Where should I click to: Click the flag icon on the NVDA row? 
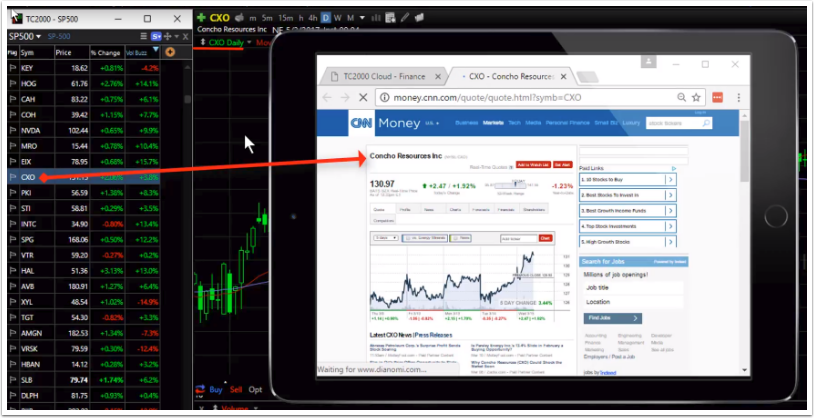click(12, 130)
